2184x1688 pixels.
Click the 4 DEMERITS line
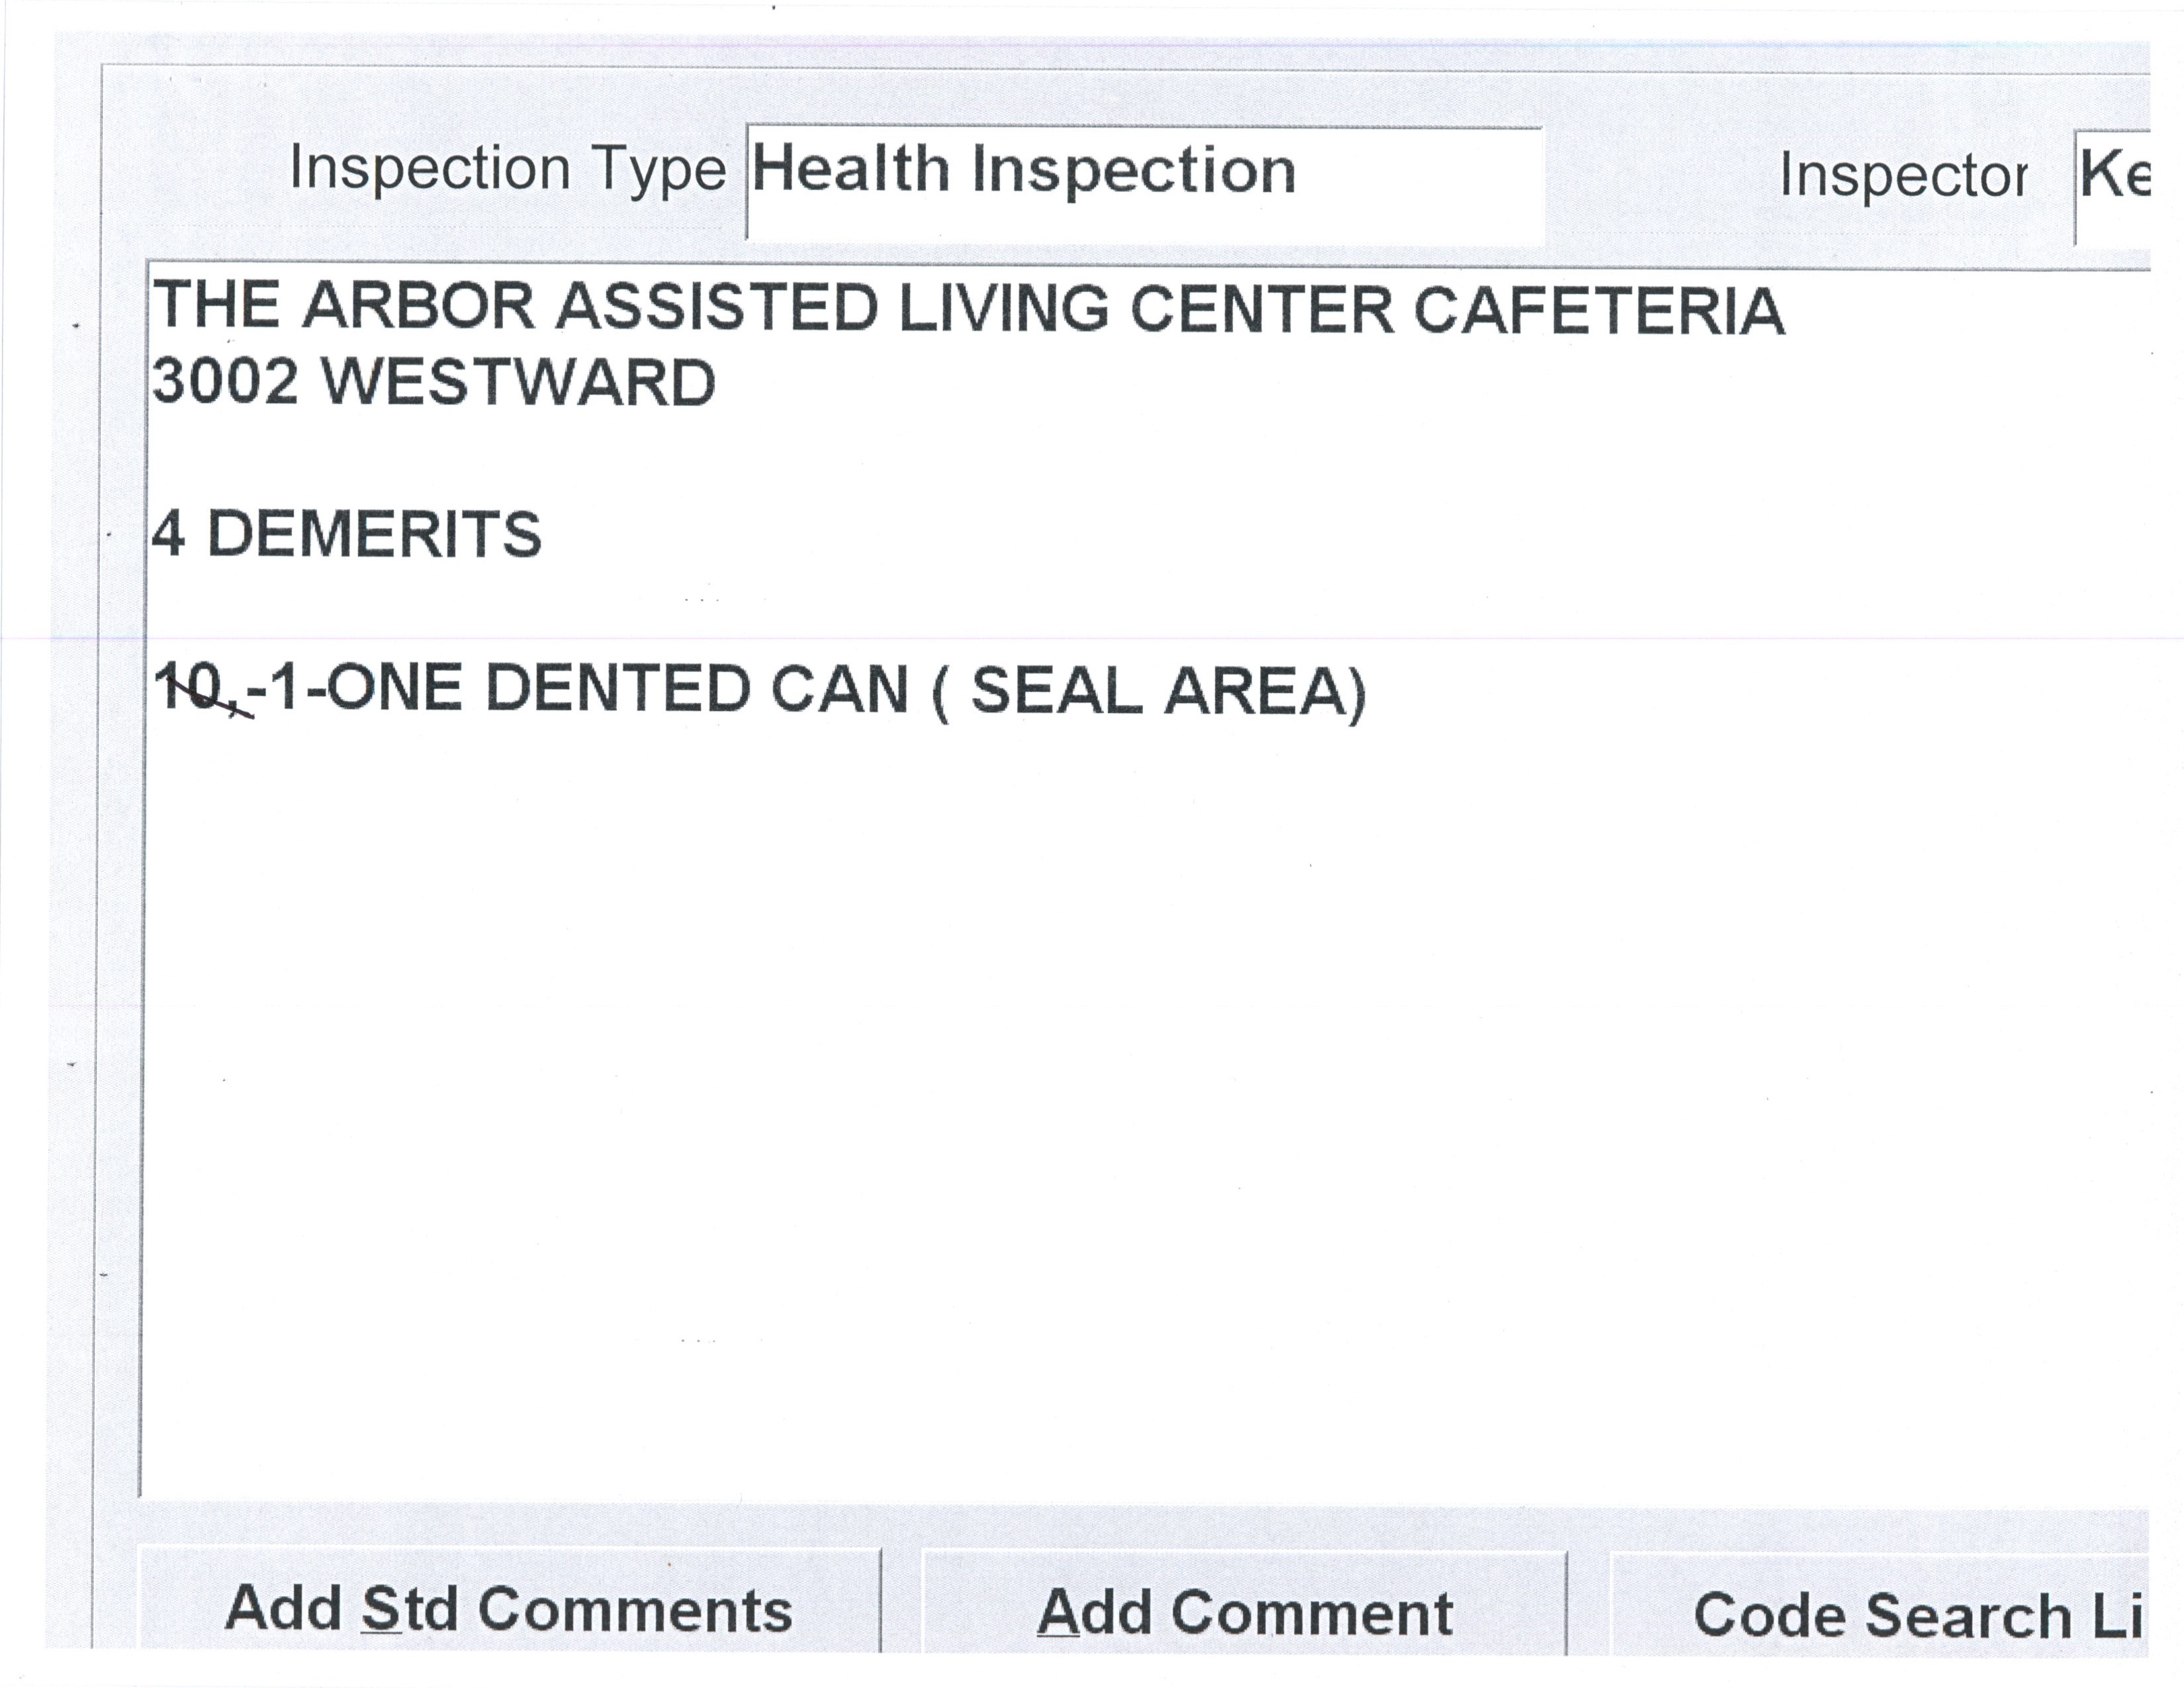tap(346, 534)
